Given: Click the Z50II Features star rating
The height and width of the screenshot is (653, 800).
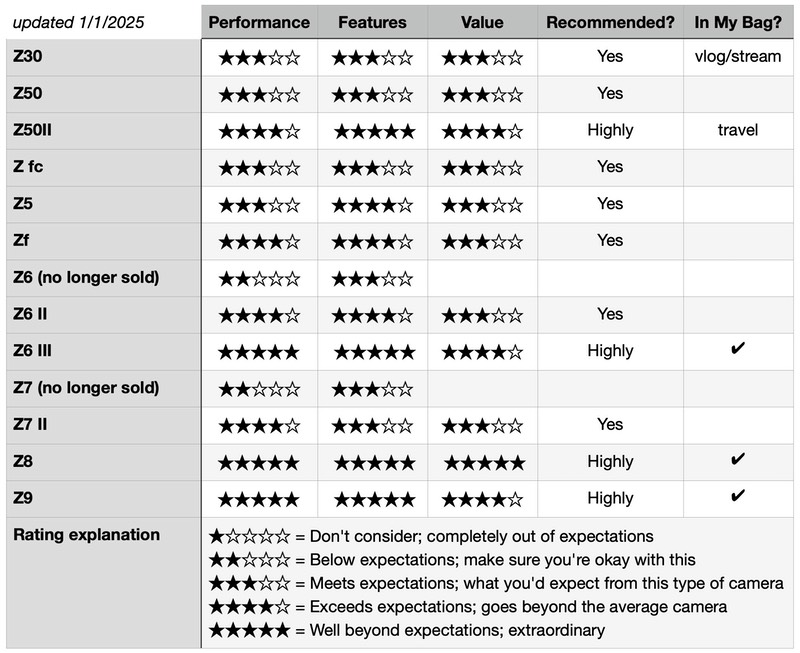Looking at the screenshot, I should click(x=374, y=132).
